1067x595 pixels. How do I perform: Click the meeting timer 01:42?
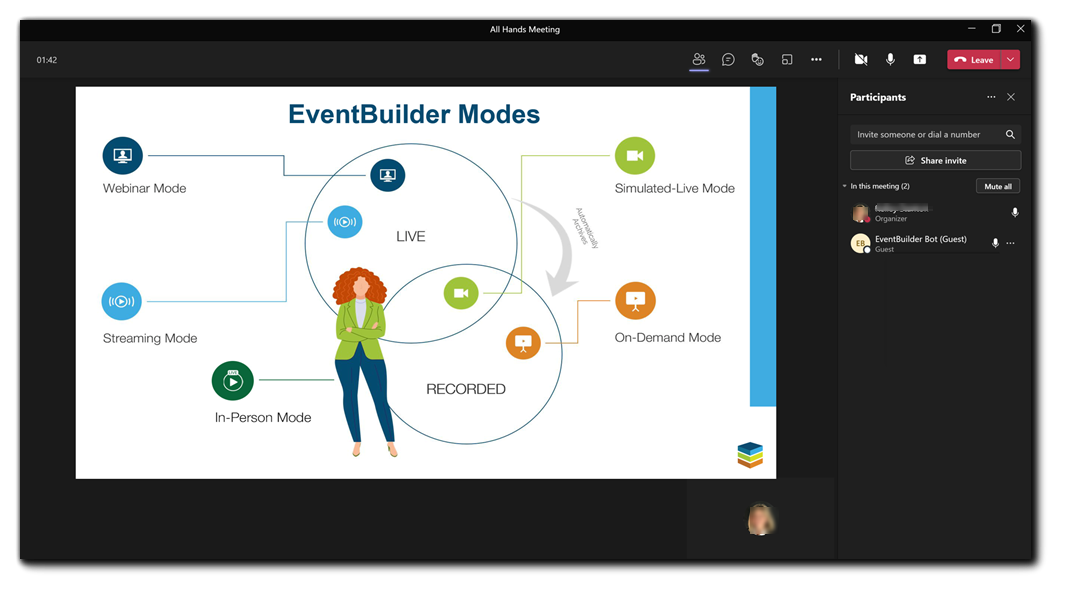click(47, 60)
